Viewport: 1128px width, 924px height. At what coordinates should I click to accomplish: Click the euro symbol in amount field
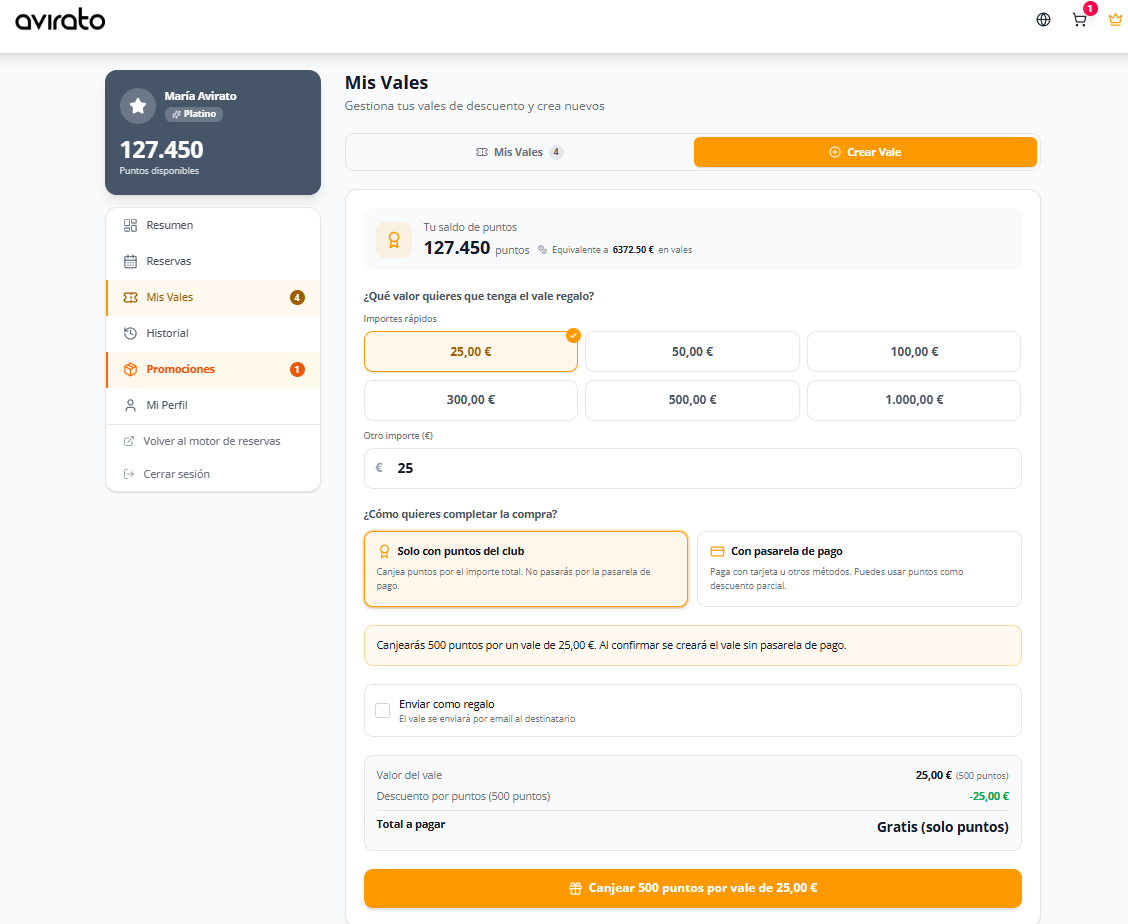pos(379,468)
